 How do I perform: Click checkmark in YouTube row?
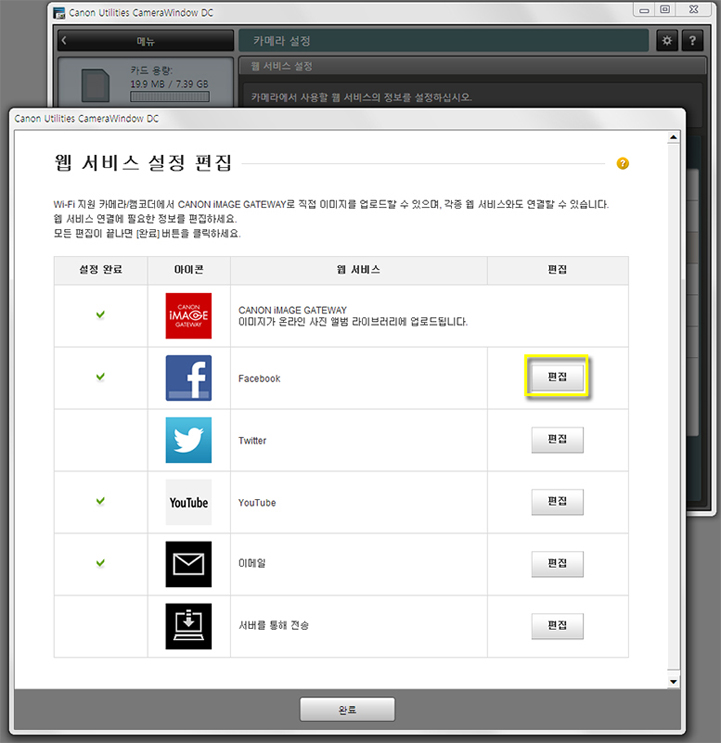(100, 501)
